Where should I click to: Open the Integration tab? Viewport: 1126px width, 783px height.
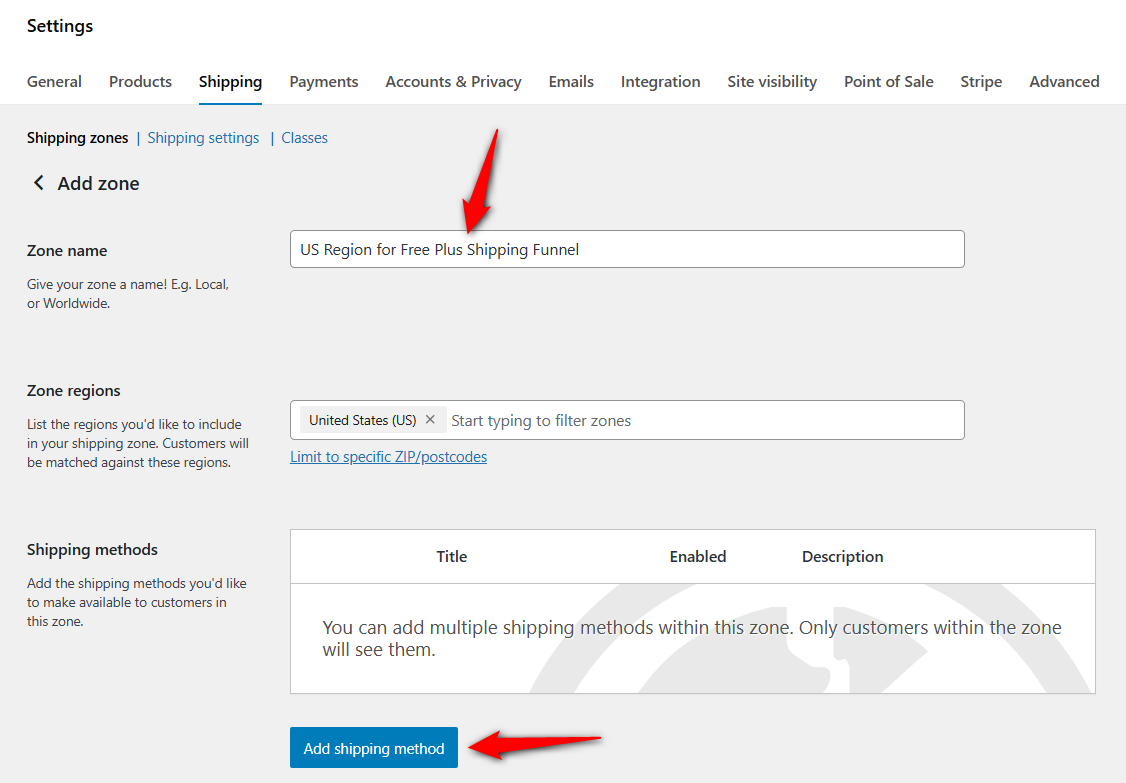(660, 82)
